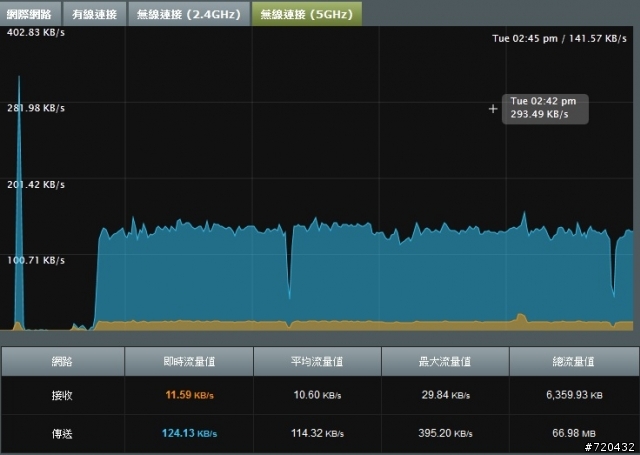Select the 無線連接 (2.4GHz) tab

tap(189, 14)
